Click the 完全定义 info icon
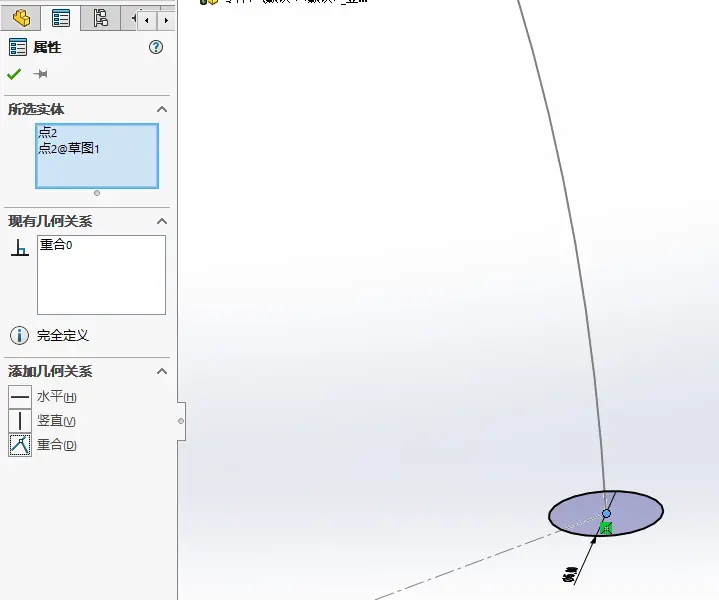 19,335
